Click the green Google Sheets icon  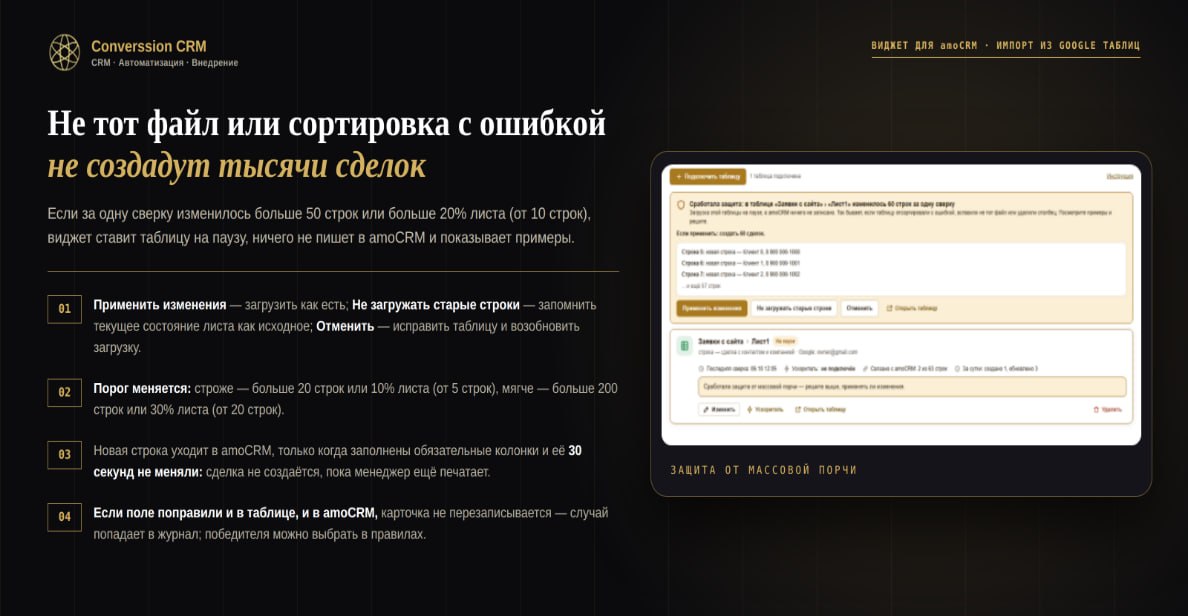pos(684,346)
